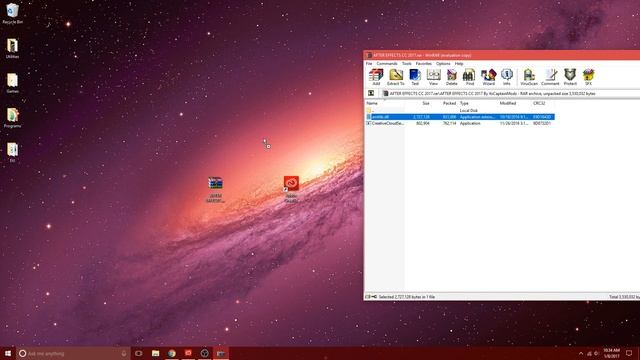The height and width of the screenshot is (360, 640).
Task: Launch the Wizard toolbar icon
Action: pos(488,77)
